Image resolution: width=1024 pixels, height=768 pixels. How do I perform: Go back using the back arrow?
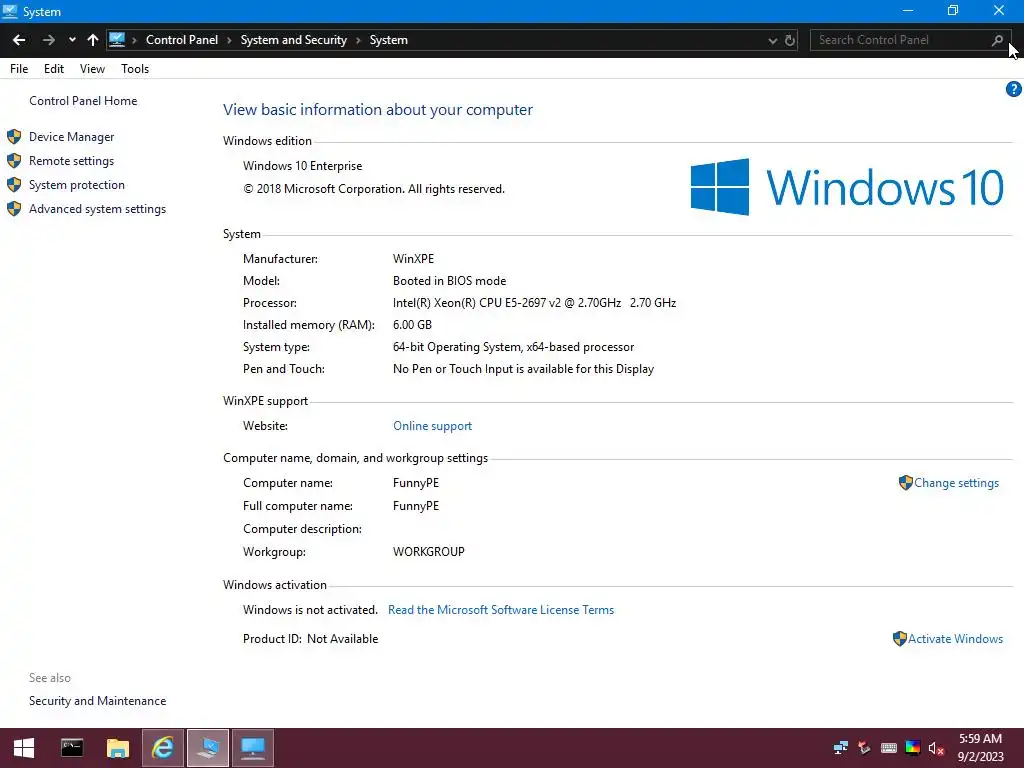coord(19,40)
